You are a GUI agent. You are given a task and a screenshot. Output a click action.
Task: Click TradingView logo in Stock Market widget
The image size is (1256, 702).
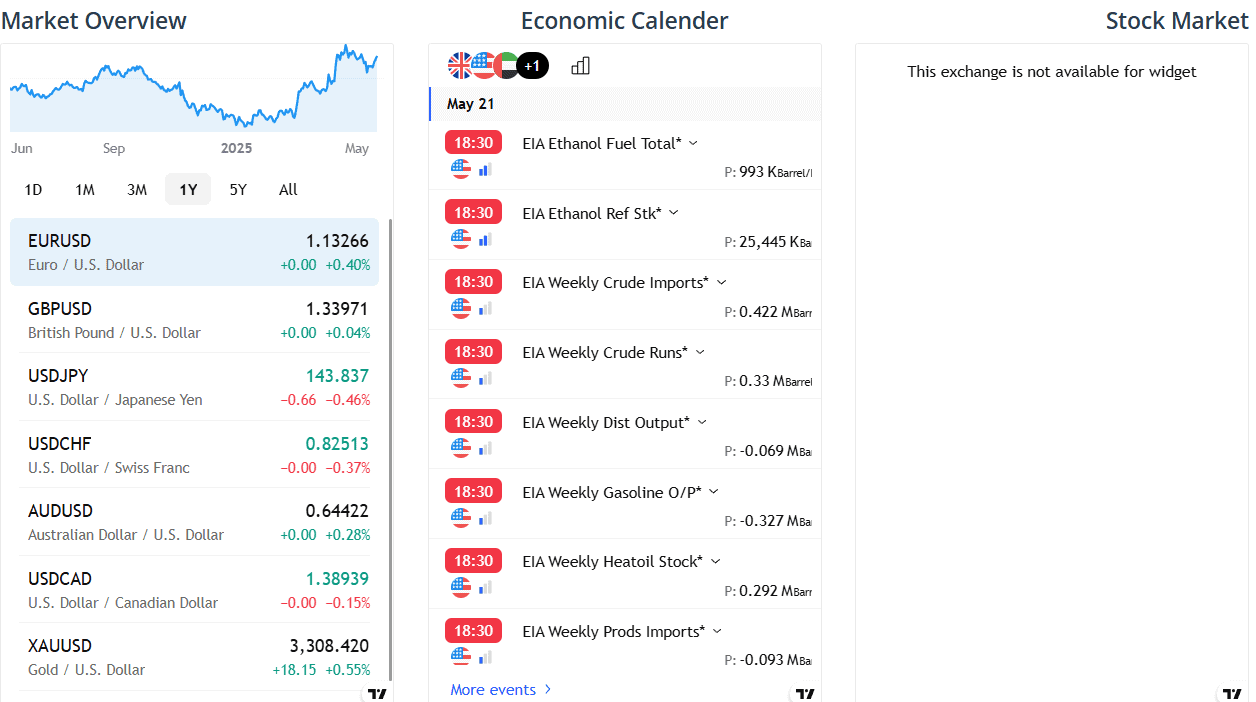(1232, 693)
